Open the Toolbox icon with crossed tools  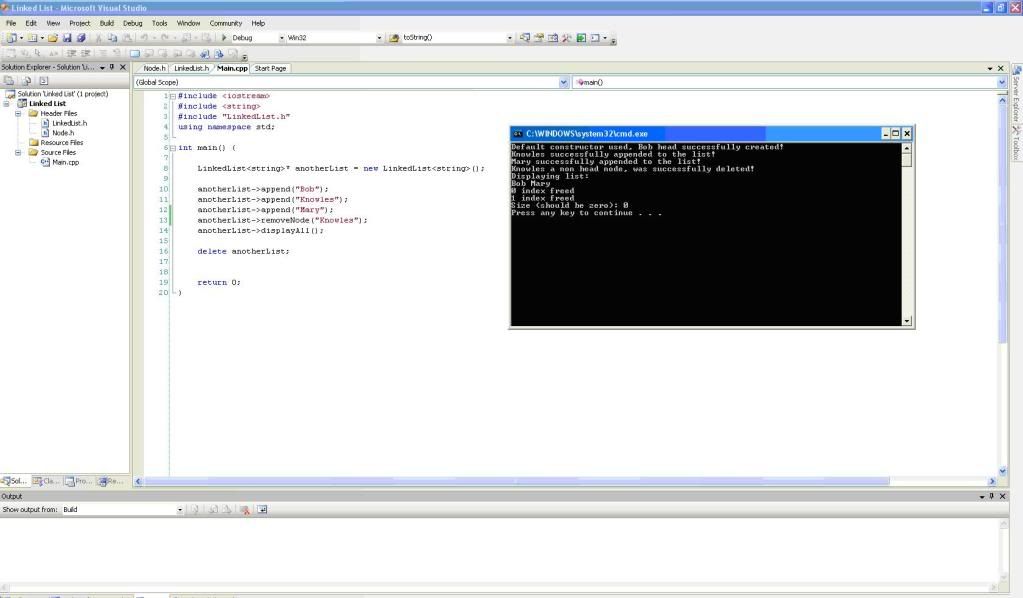coord(566,38)
